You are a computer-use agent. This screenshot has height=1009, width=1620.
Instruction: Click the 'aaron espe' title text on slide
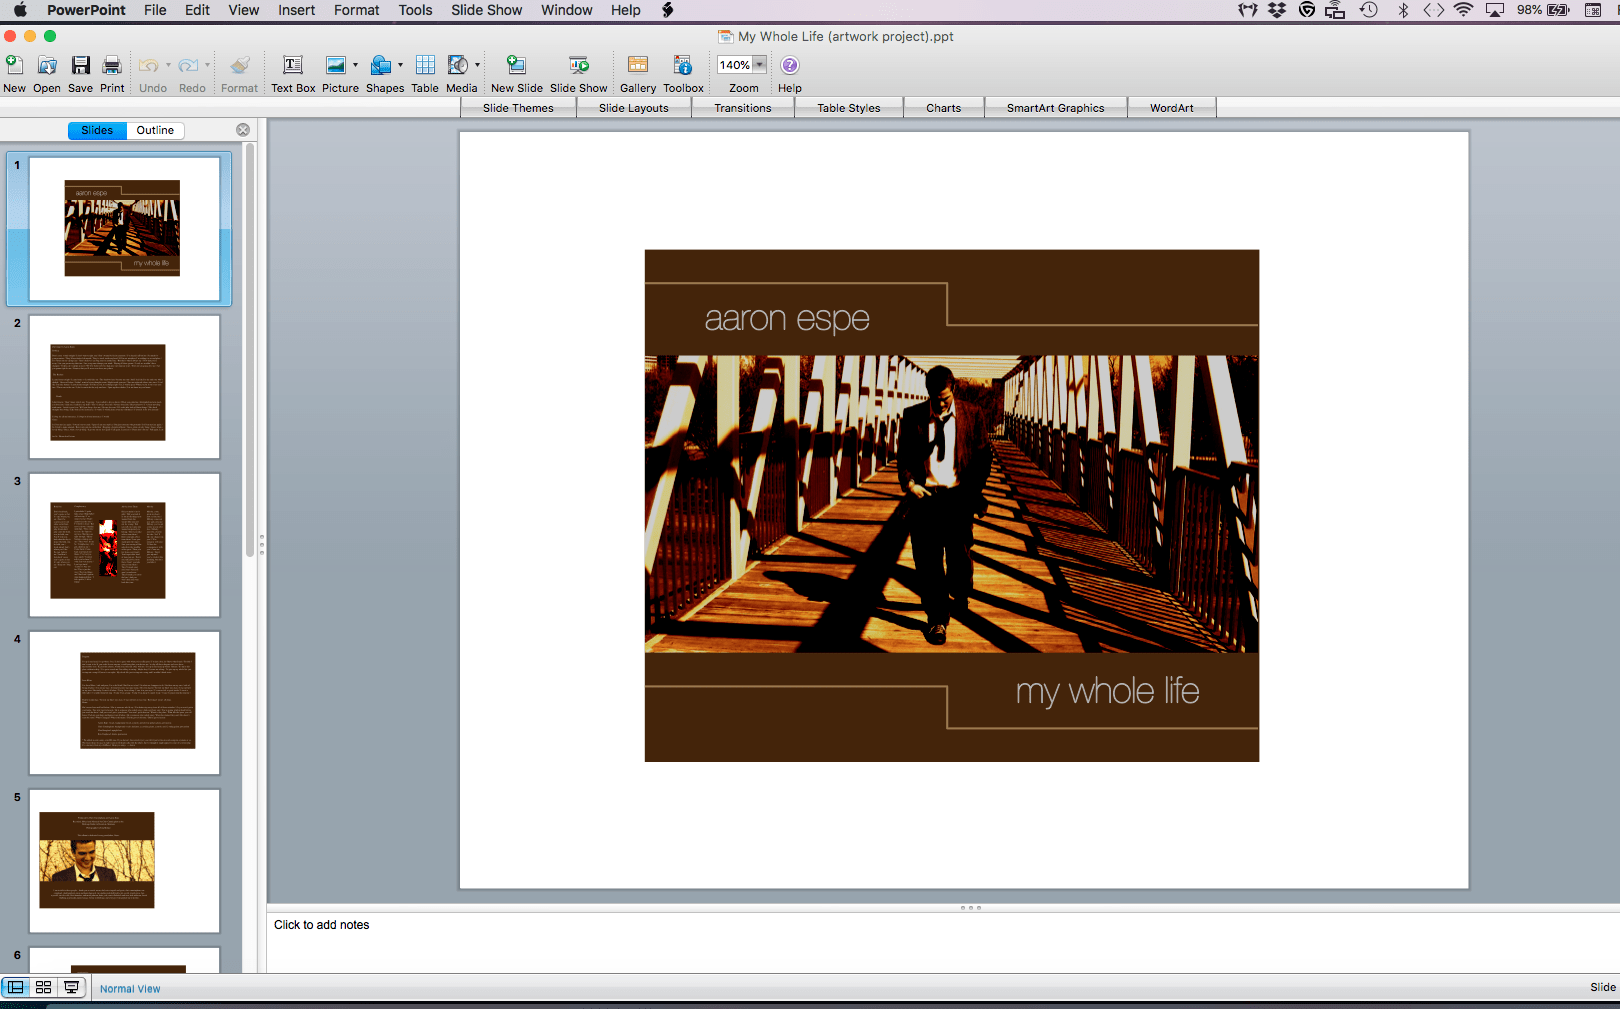point(787,318)
